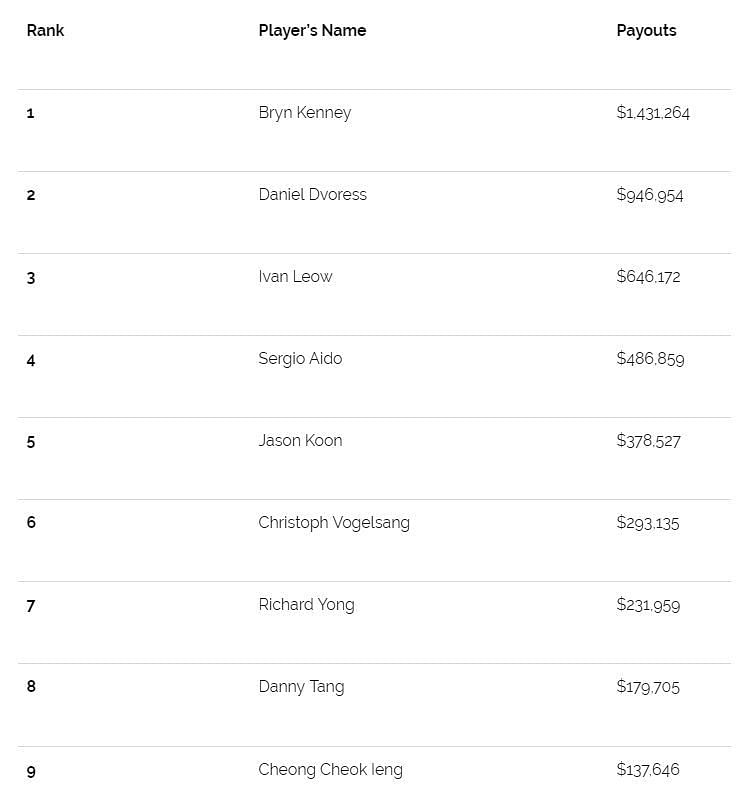Click the Richard Yong name entry
The height and width of the screenshot is (804, 748).
click(306, 605)
